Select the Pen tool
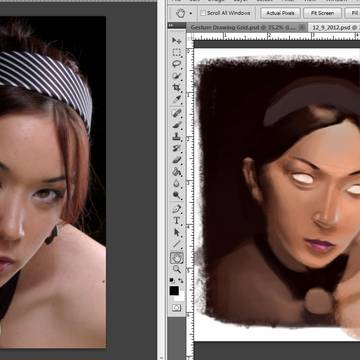360x360 pixels. pos(177,209)
